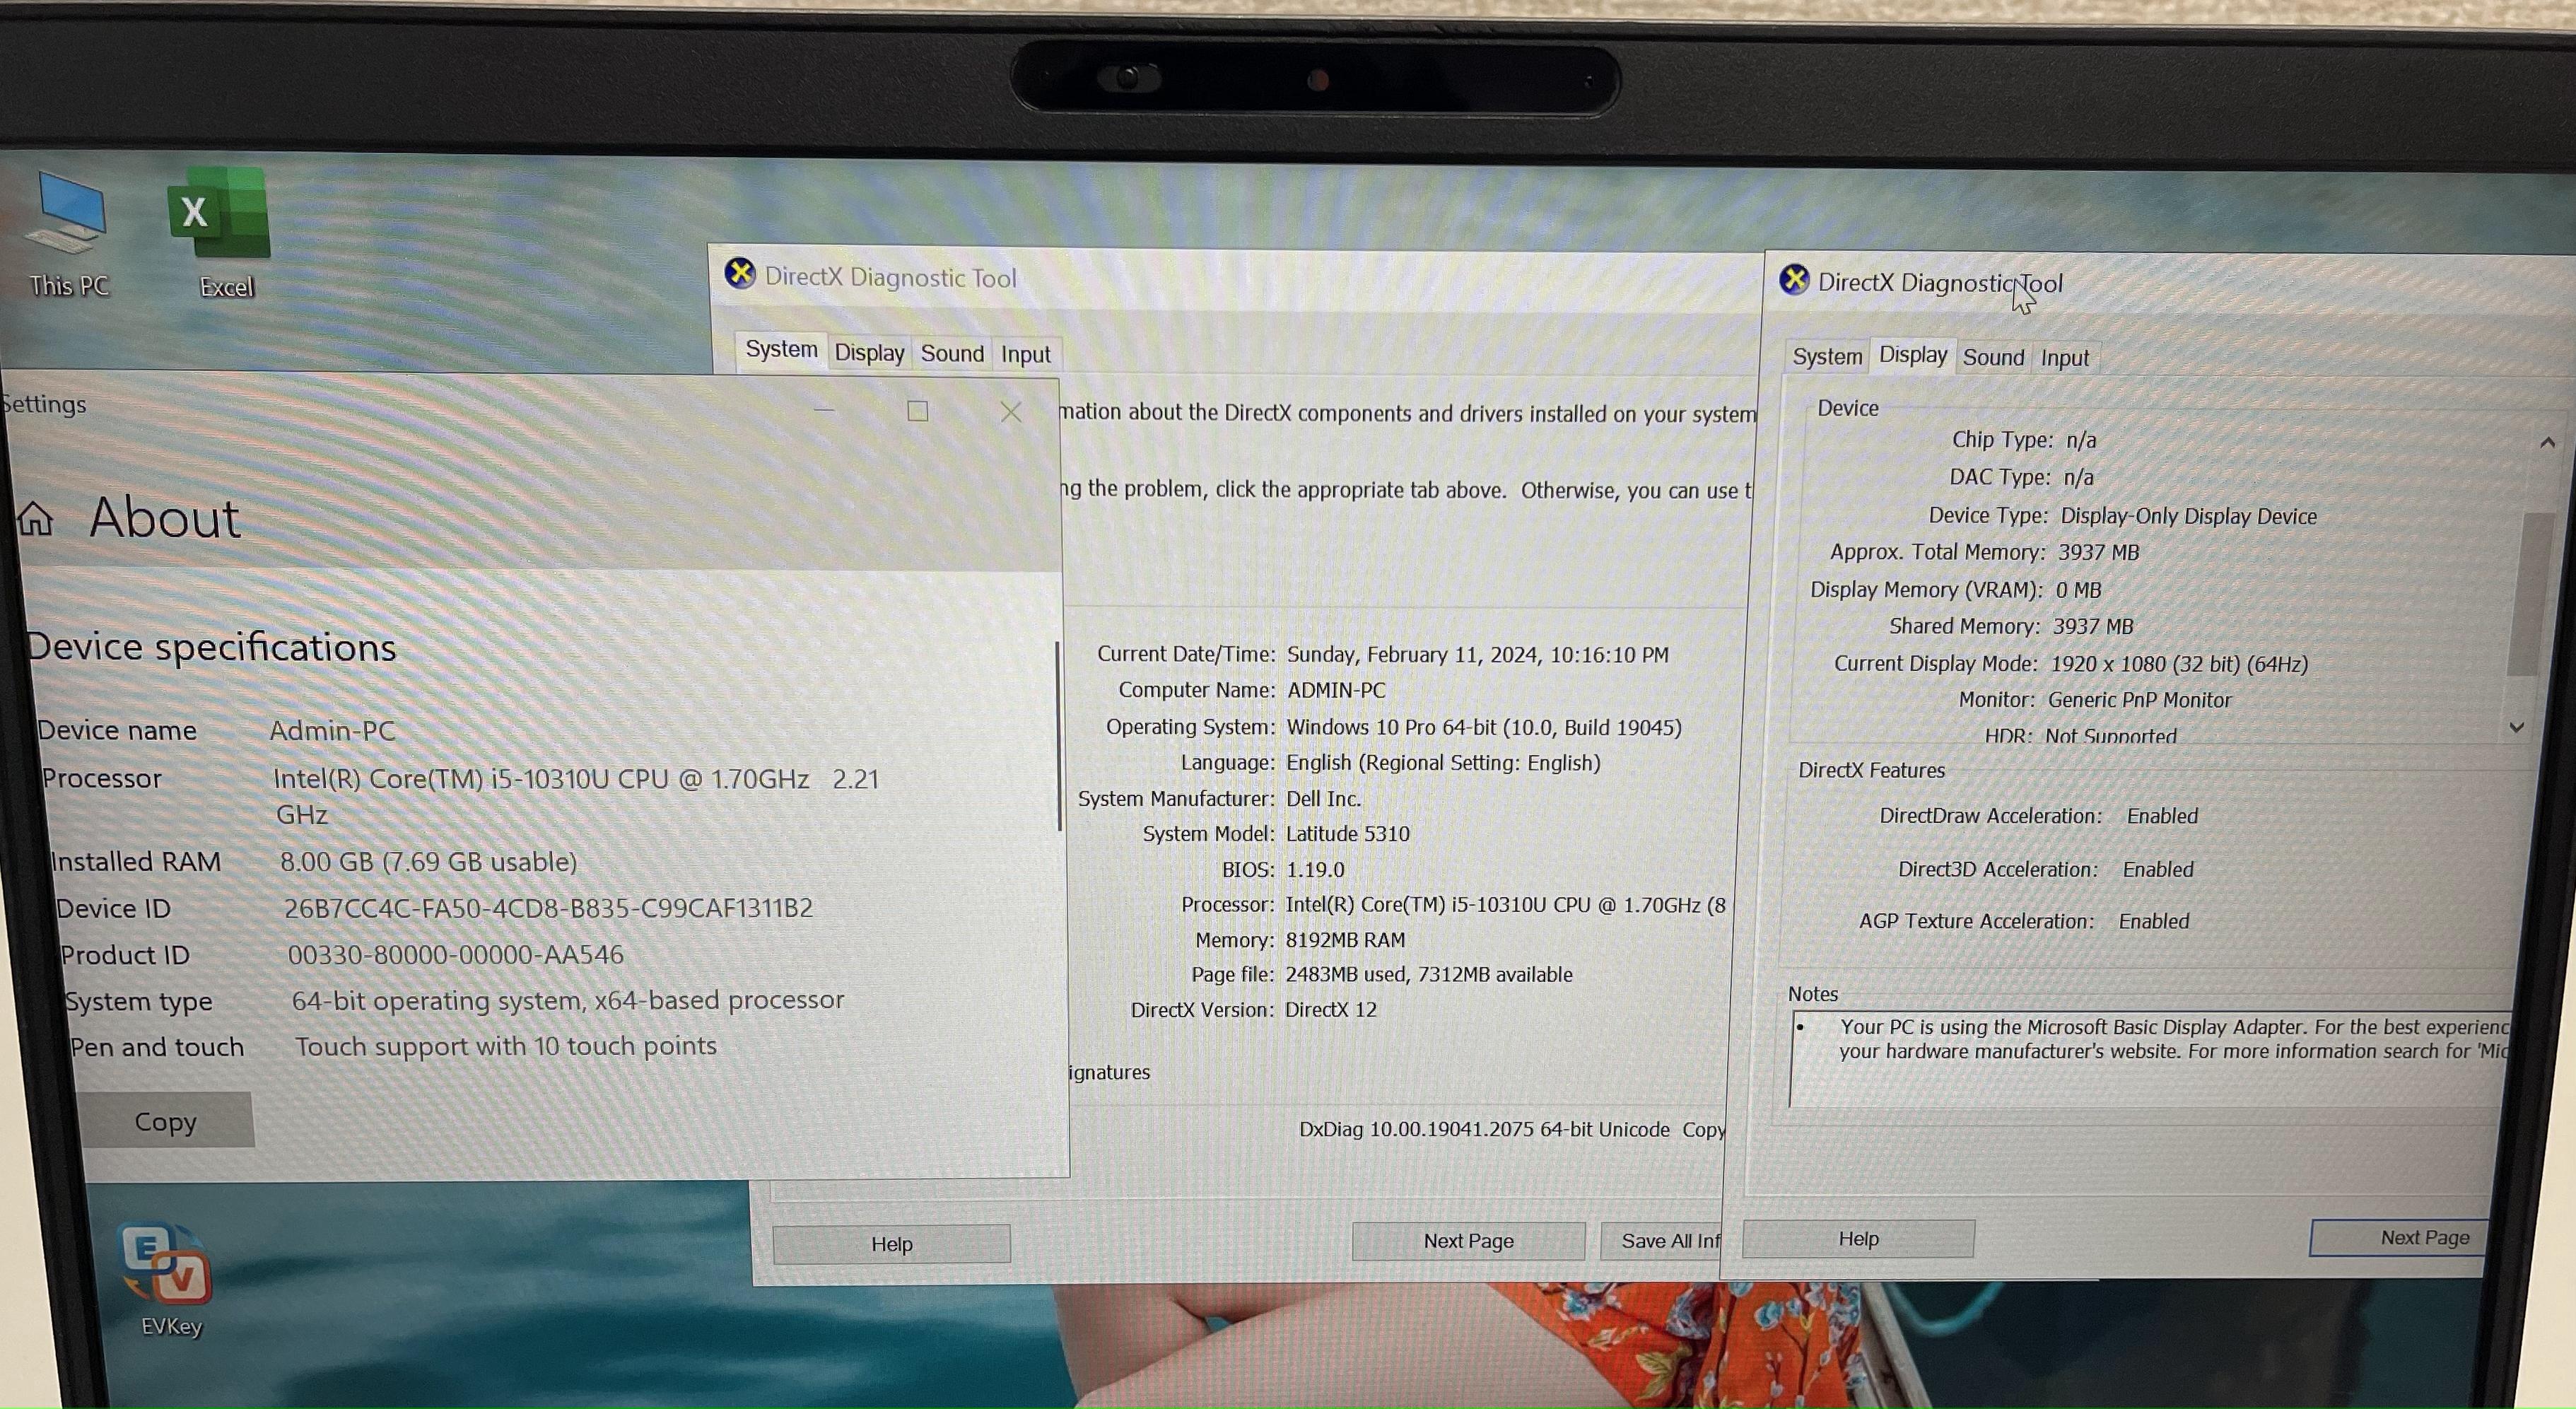The image size is (2576, 1409).
Task: Close the Settings window
Action: [x=1011, y=412]
